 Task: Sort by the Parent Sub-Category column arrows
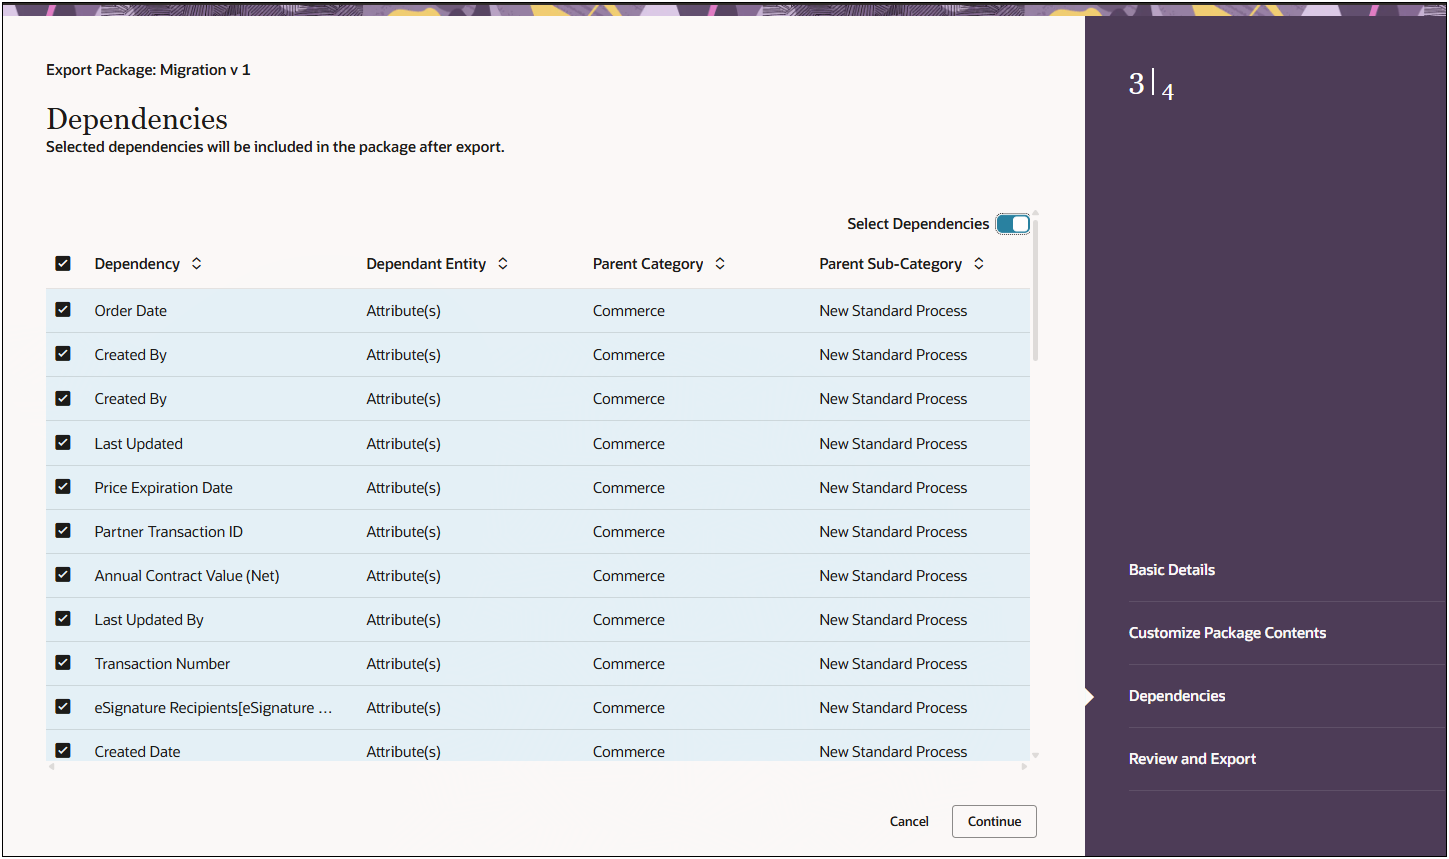point(979,264)
